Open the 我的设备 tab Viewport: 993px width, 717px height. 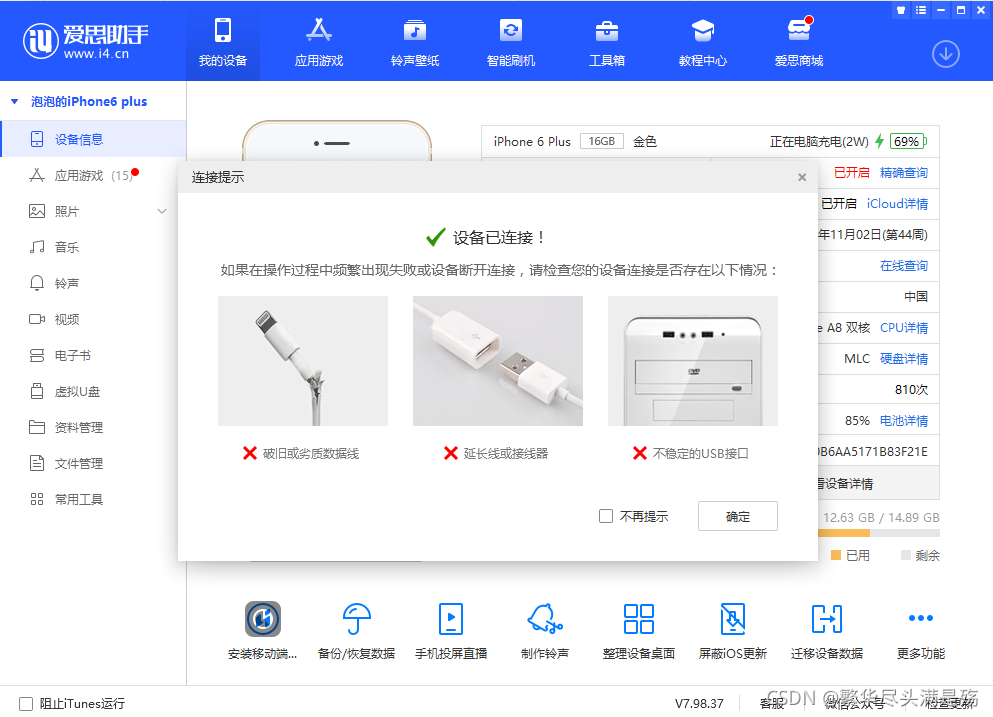(x=222, y=42)
